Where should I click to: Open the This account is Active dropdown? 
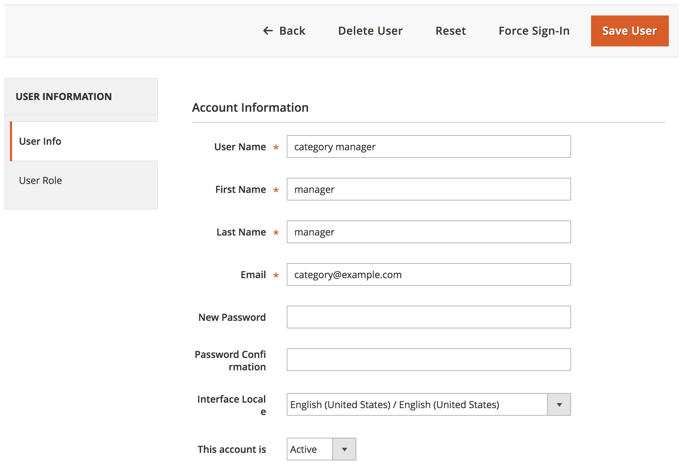[310, 450]
